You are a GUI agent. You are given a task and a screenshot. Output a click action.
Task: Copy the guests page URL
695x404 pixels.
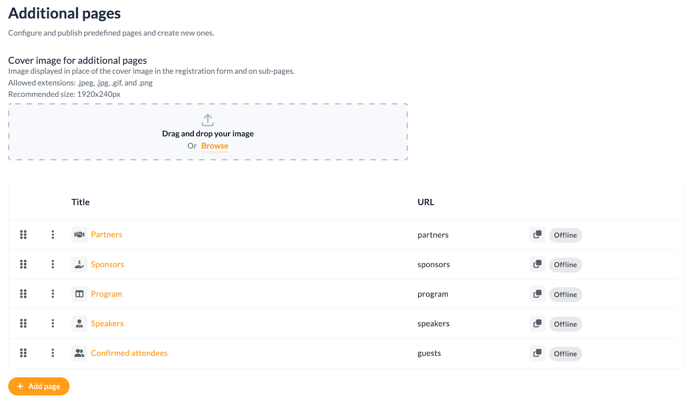pos(537,353)
